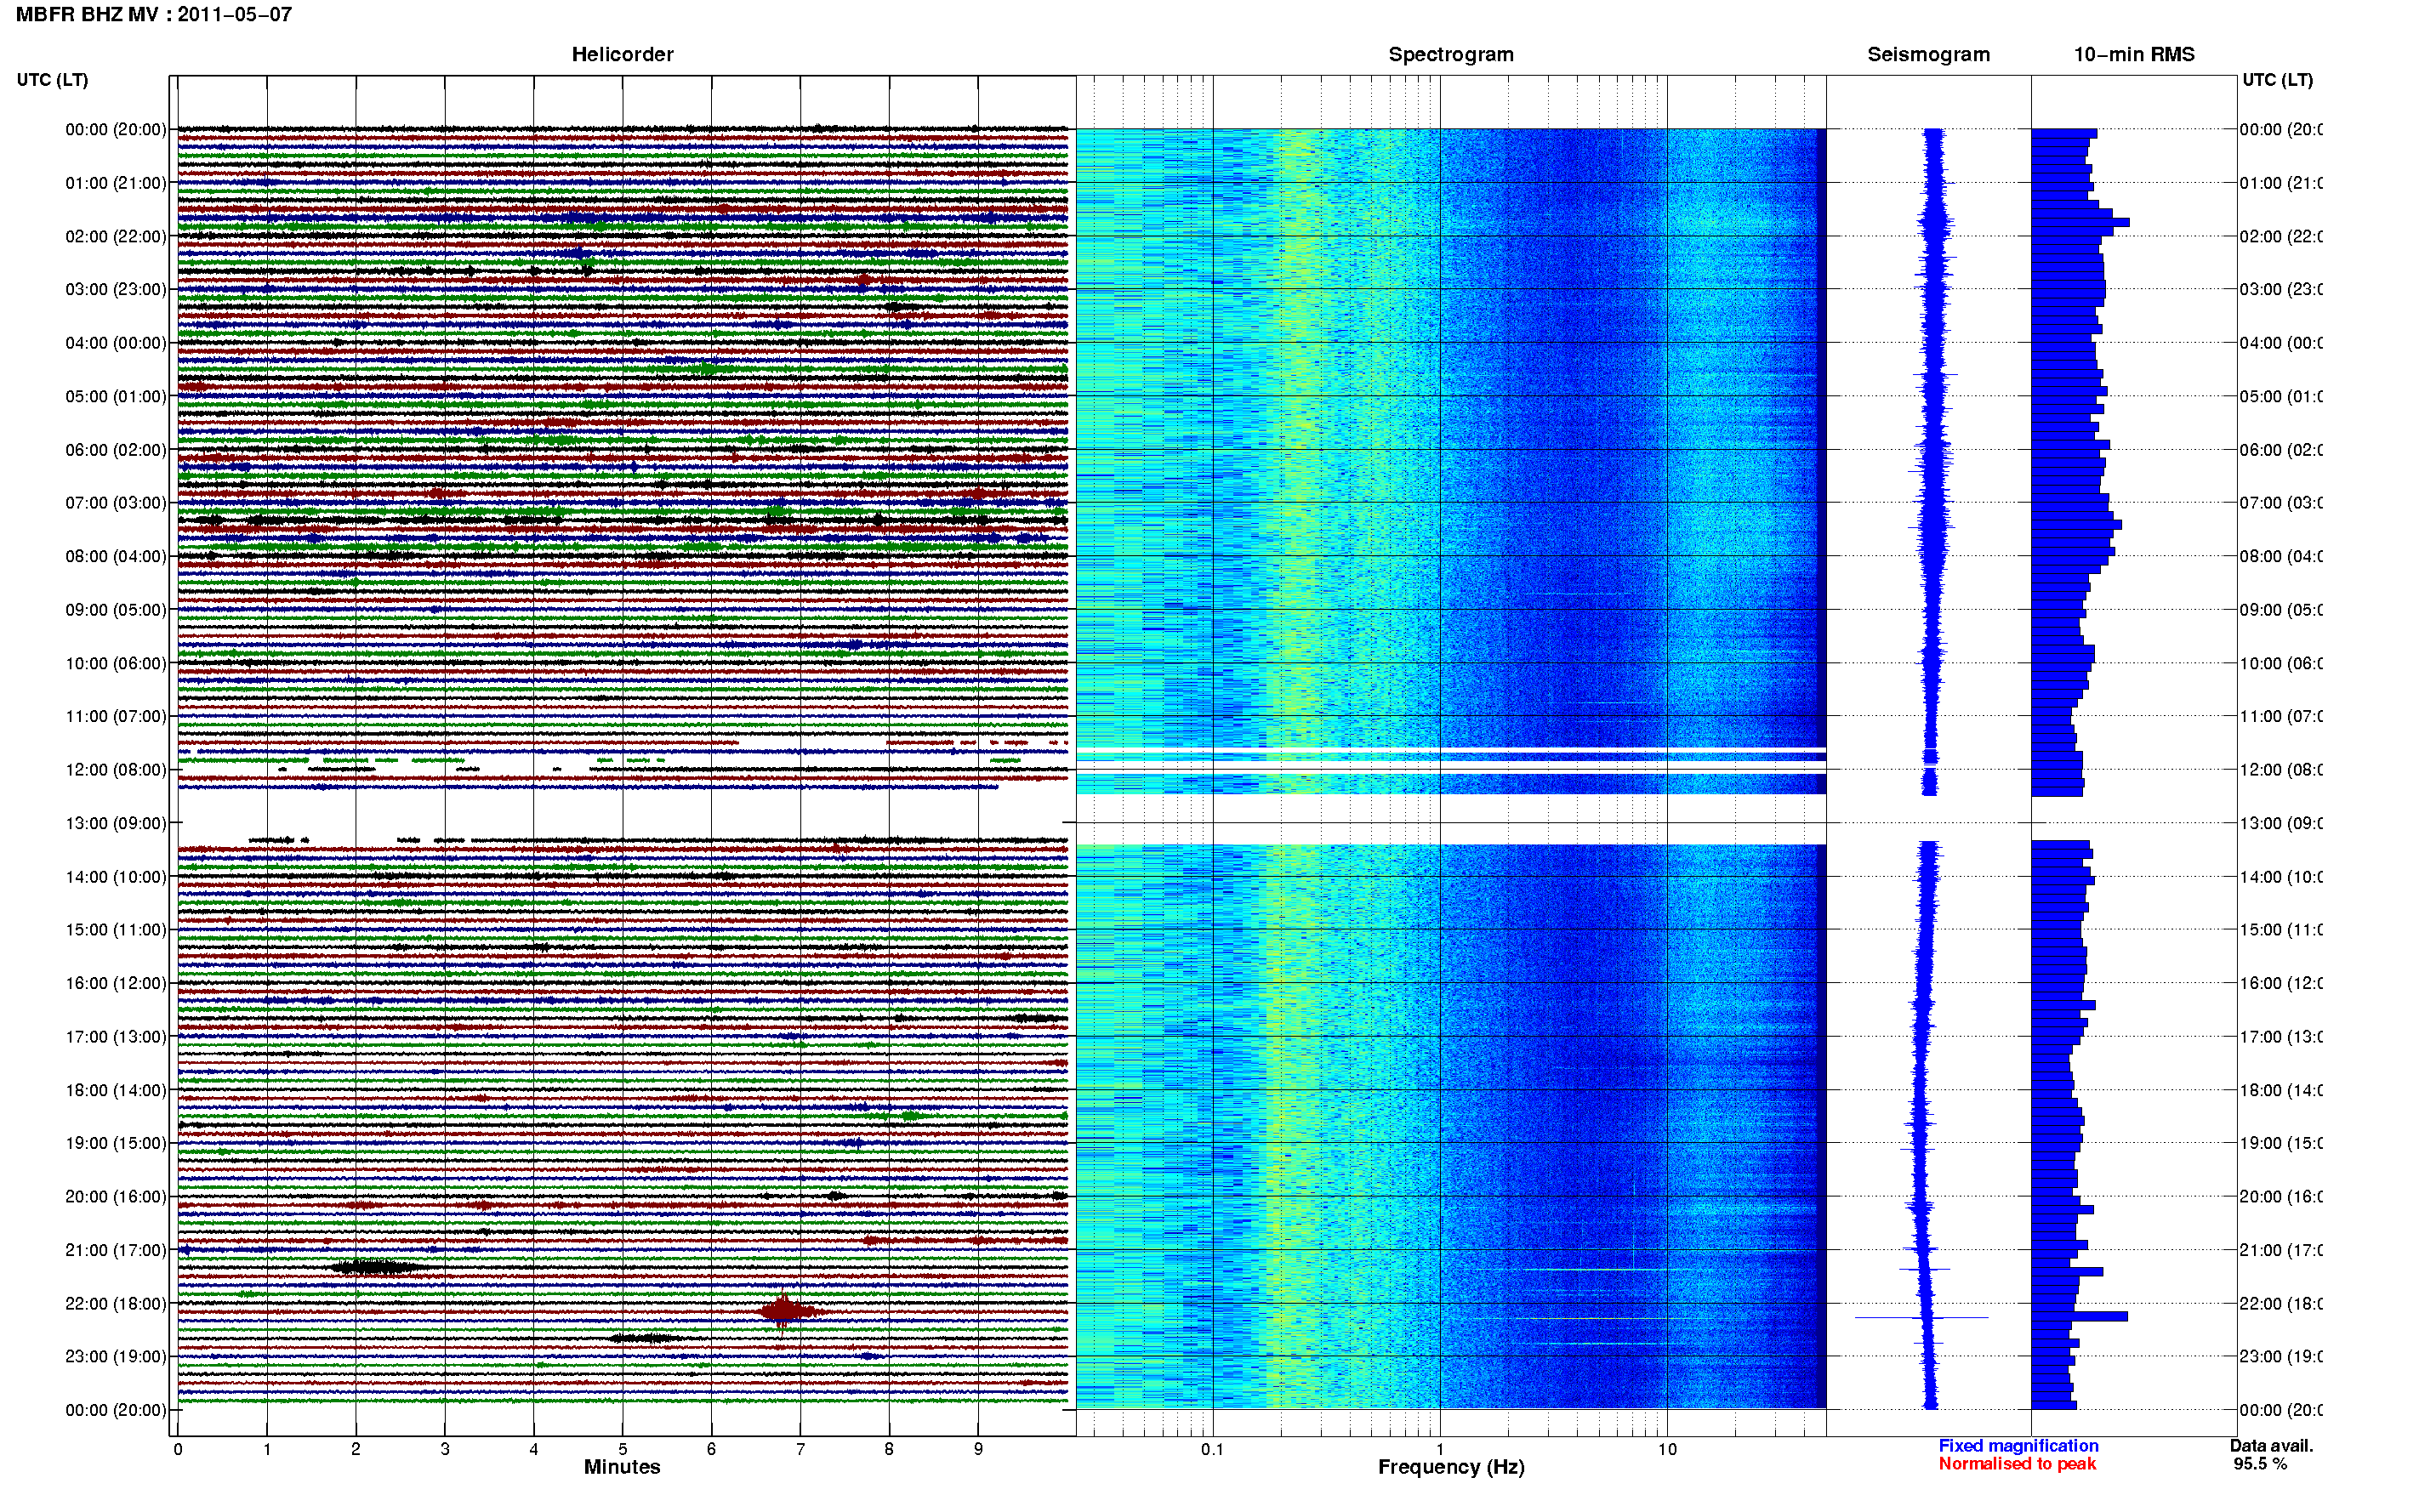Viewport: 2419px width, 1512px height.
Task: Click the "Frequency (Hz)" axis label
Action: click(x=1451, y=1467)
